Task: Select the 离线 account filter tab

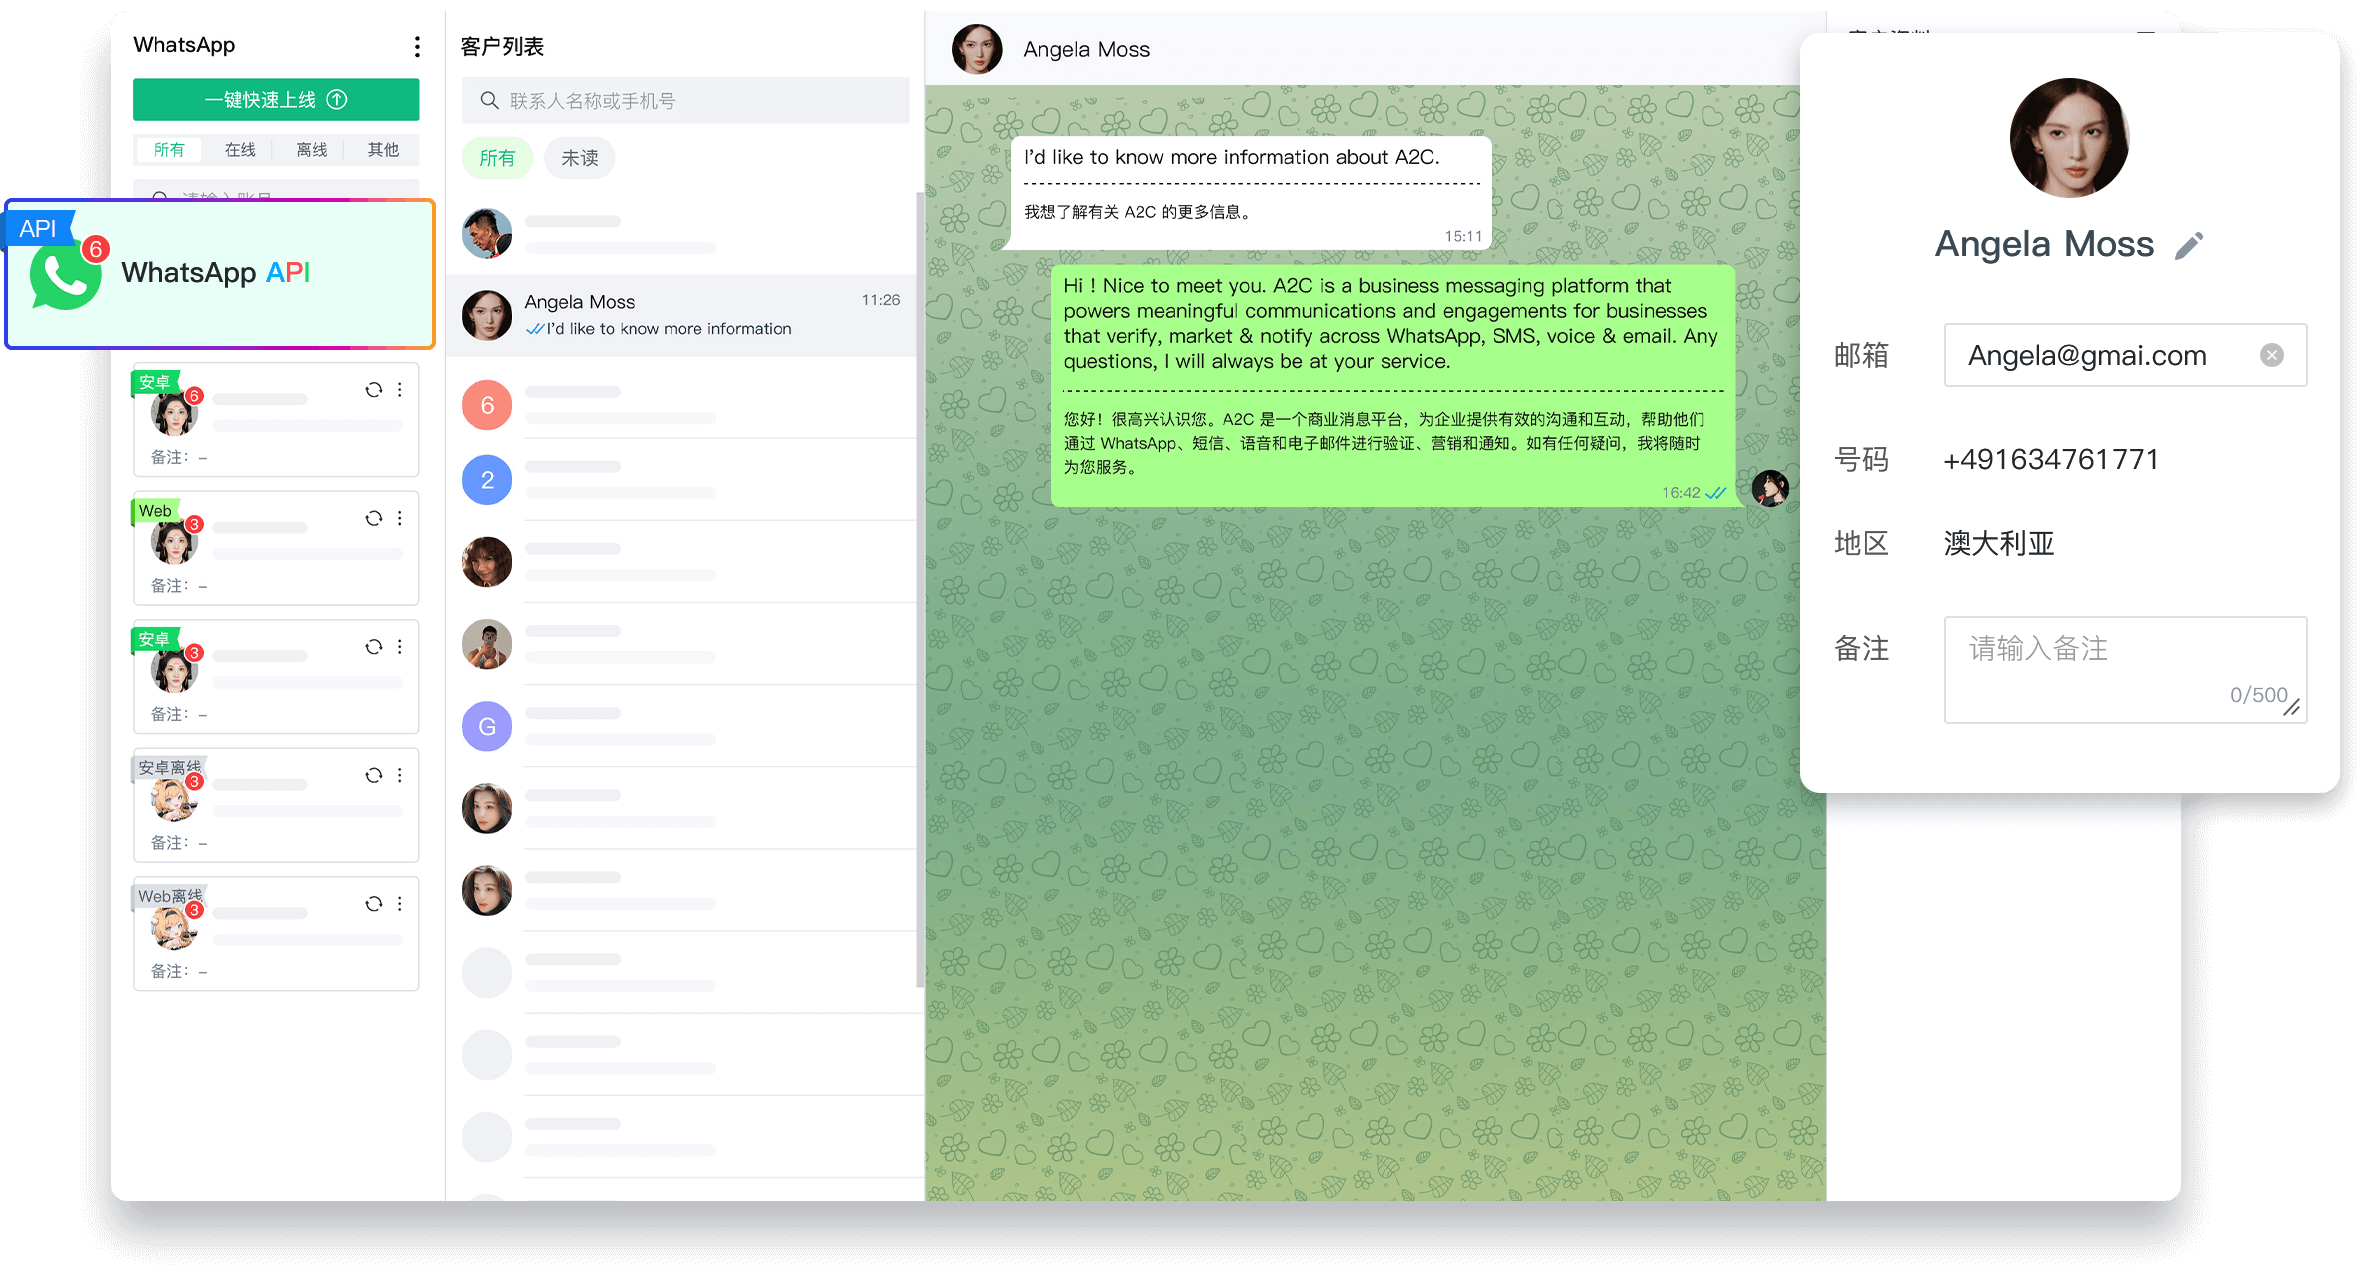Action: (312, 150)
